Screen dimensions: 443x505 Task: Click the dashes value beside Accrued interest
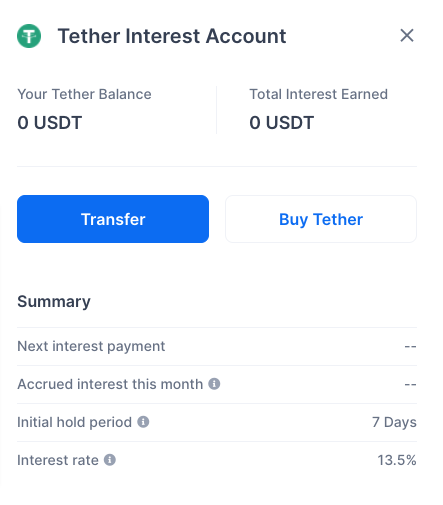pyautogui.click(x=410, y=384)
